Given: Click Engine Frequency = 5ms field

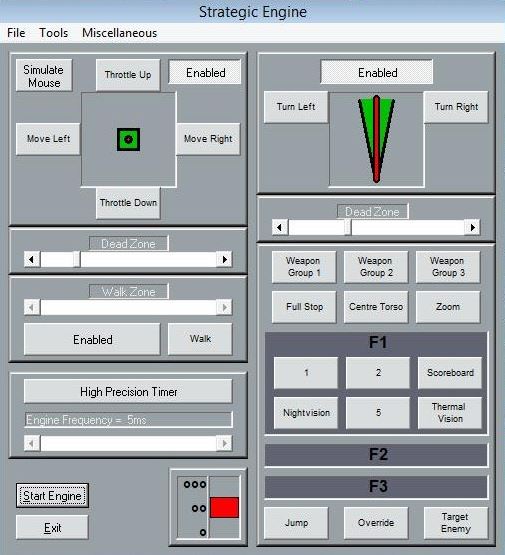Looking at the screenshot, I should 128,420.
